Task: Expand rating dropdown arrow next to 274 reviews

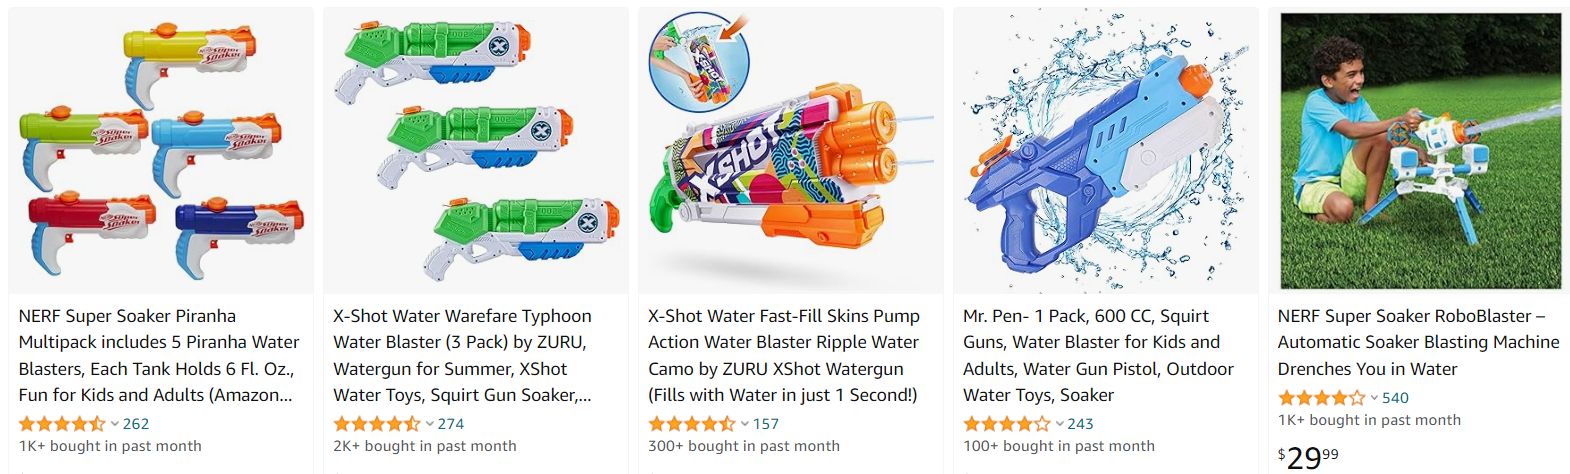Action: coord(429,424)
